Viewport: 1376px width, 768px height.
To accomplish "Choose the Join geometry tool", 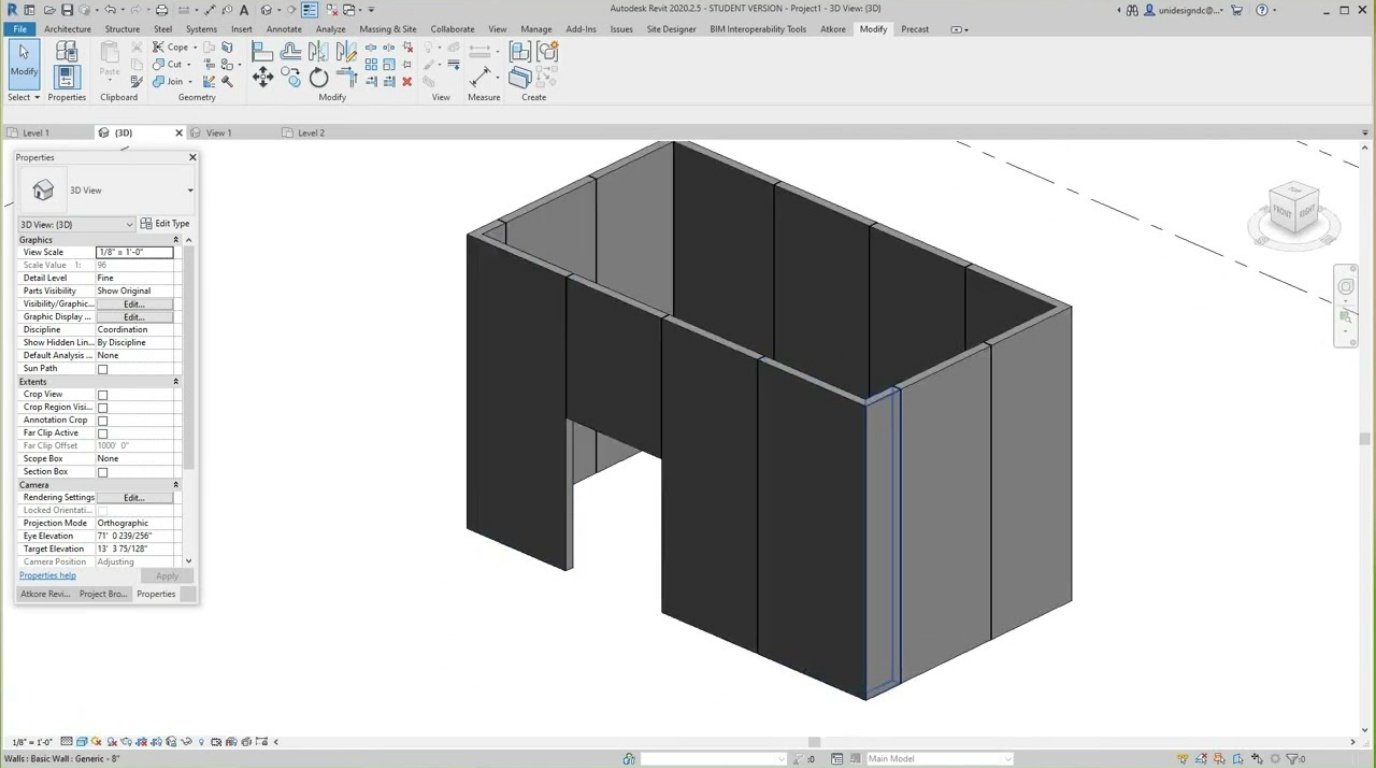I will (x=169, y=81).
